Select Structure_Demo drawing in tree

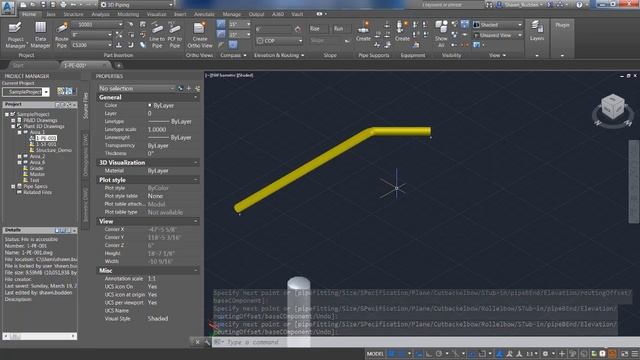tap(53, 150)
